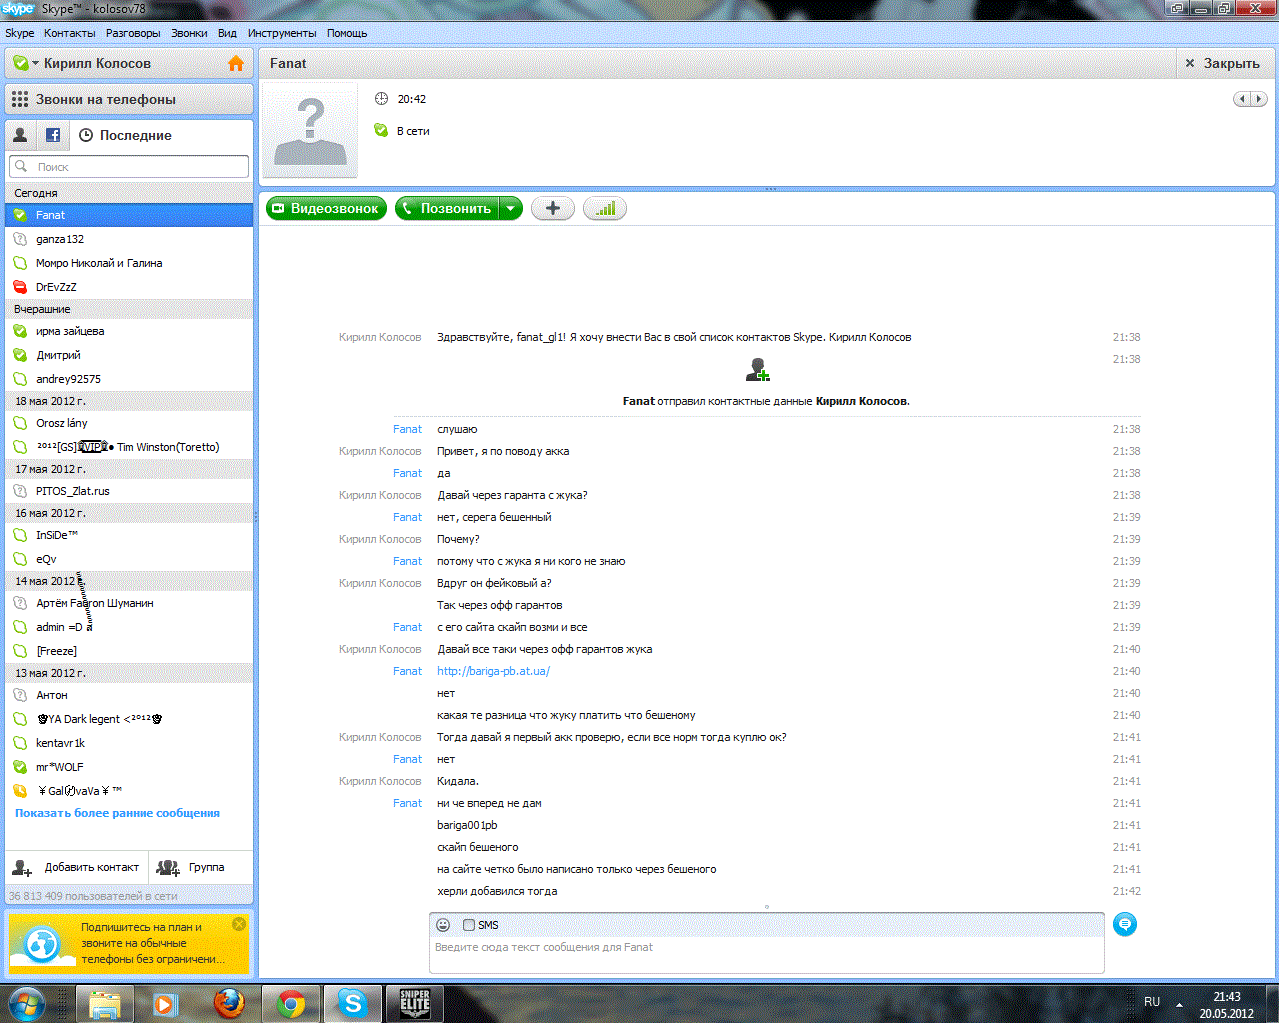This screenshot has height=1023, width=1279.
Task: Launch Firefox from the taskbar
Action: (229, 1003)
